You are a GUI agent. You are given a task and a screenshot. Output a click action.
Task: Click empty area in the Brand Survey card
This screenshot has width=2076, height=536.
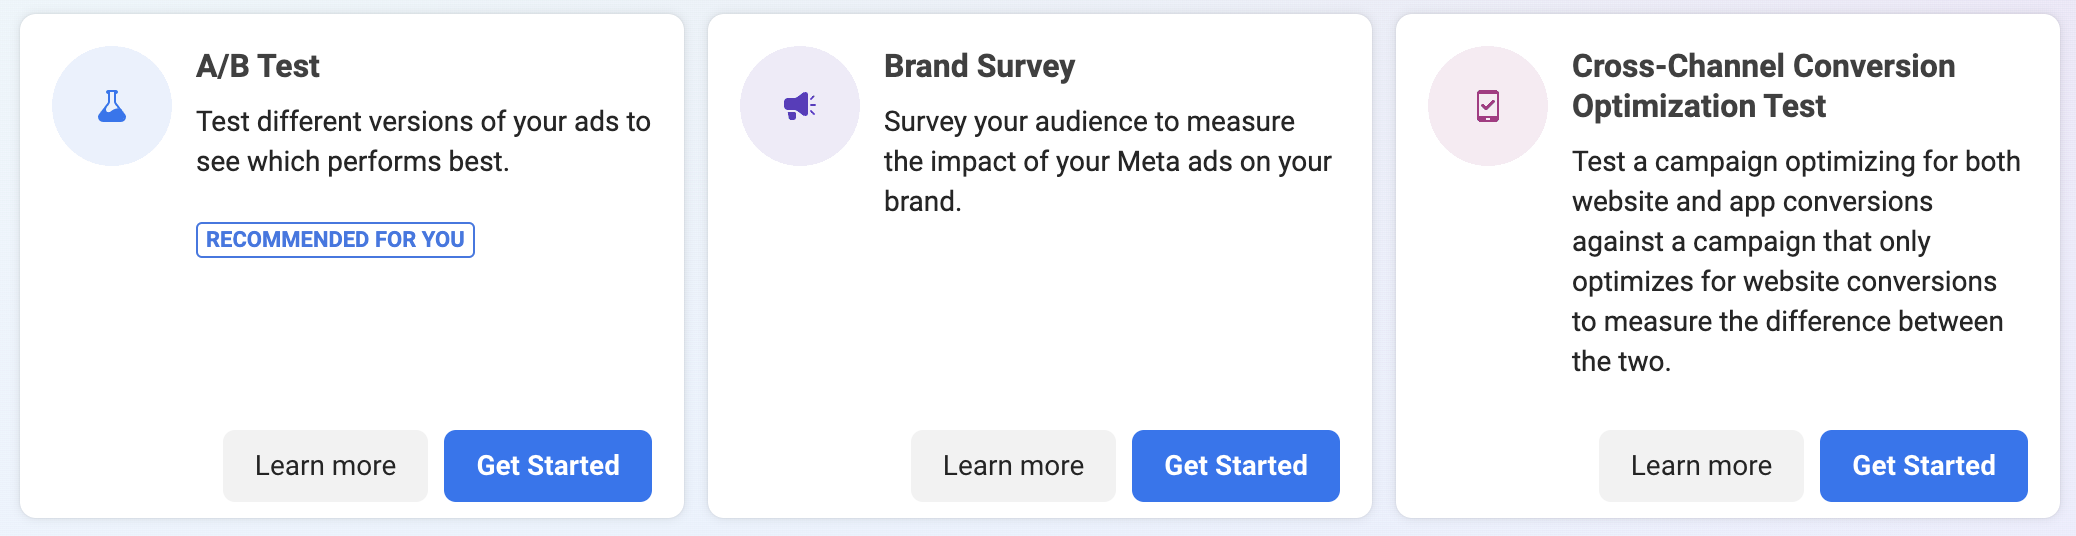click(x=1040, y=320)
